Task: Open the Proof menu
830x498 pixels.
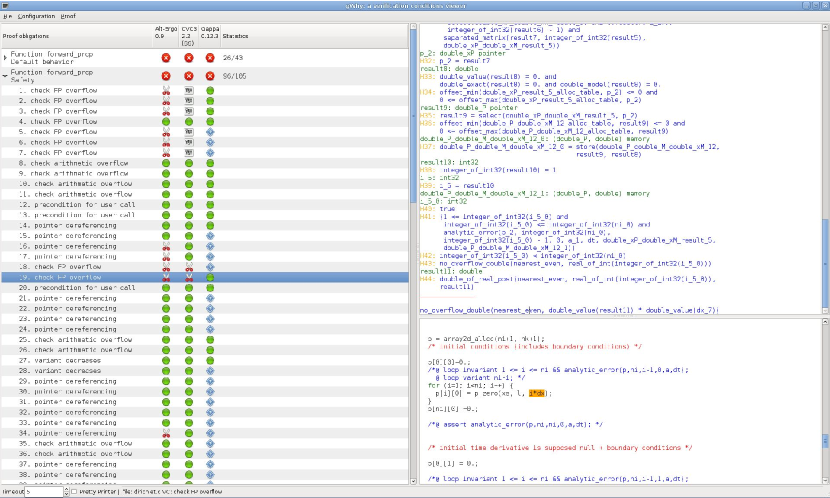Action: pyautogui.click(x=68, y=17)
